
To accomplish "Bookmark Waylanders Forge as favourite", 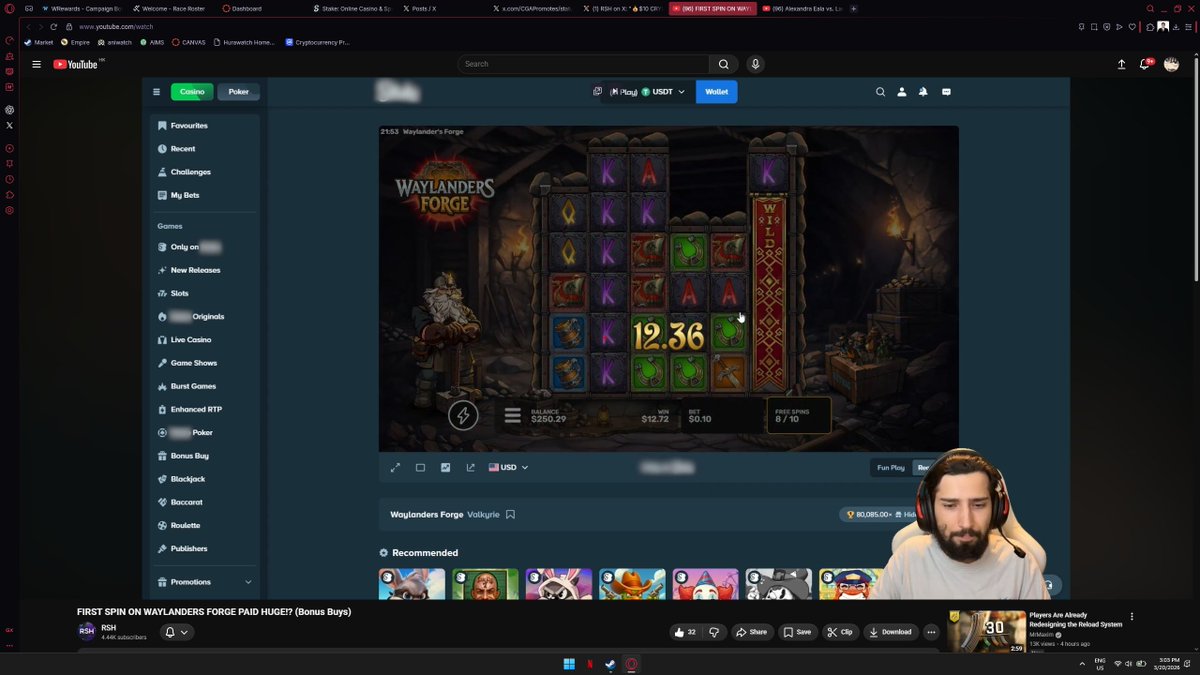I will point(510,515).
